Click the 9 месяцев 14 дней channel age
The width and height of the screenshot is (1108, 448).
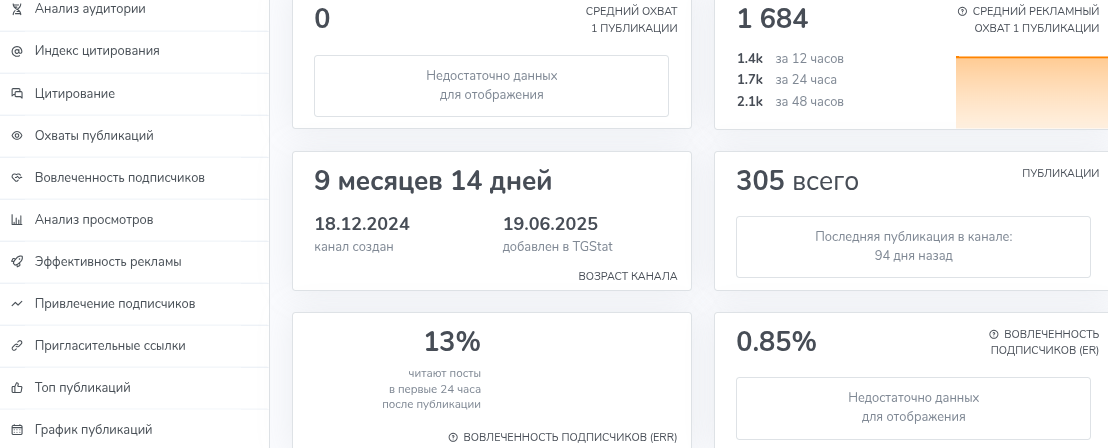[432, 181]
